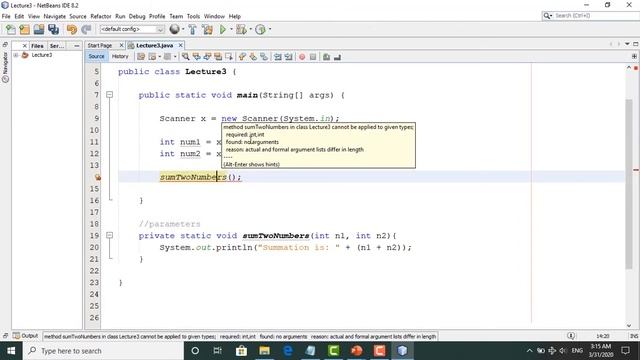Toggle Bookmark on current line
This screenshot has width=640, height=360.
pos(264,57)
